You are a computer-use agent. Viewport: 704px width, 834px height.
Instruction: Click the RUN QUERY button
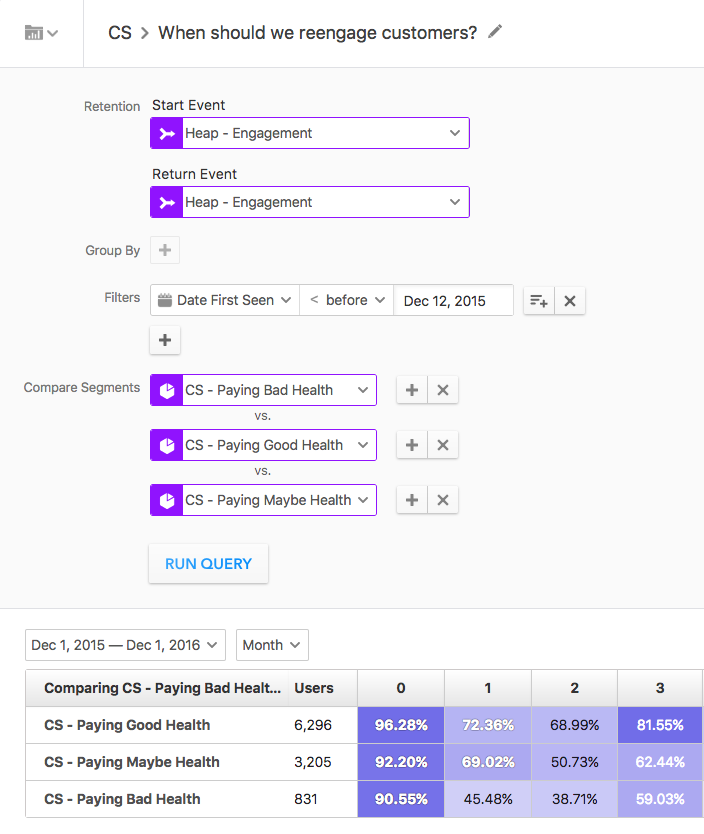tap(208, 564)
